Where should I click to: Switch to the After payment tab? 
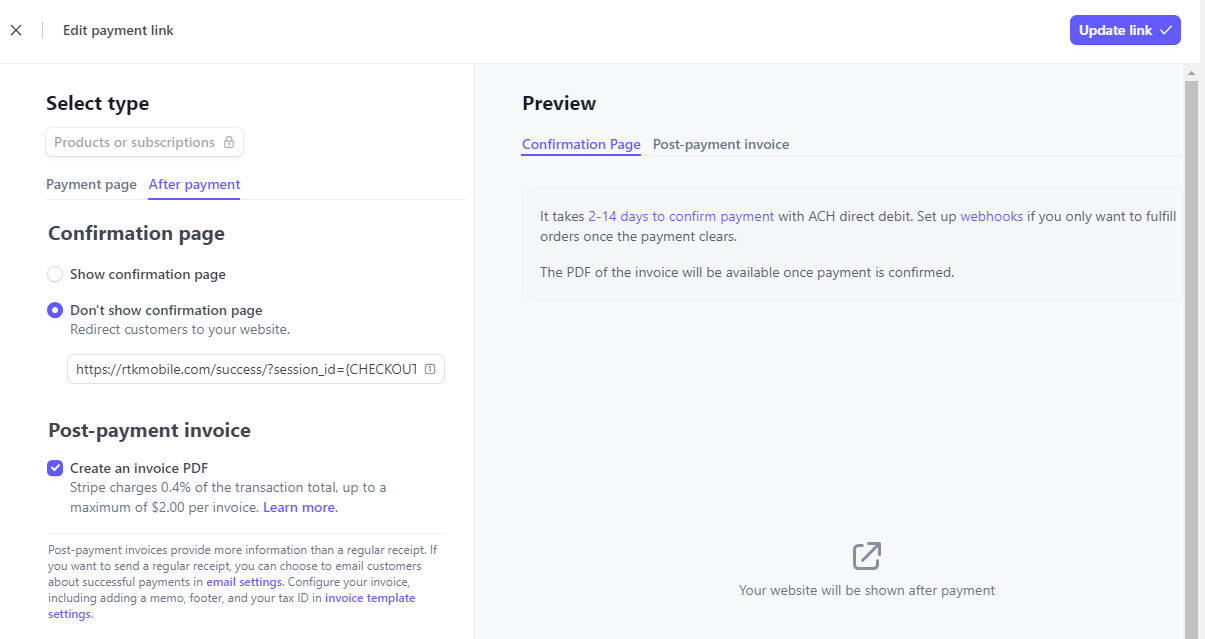click(194, 184)
